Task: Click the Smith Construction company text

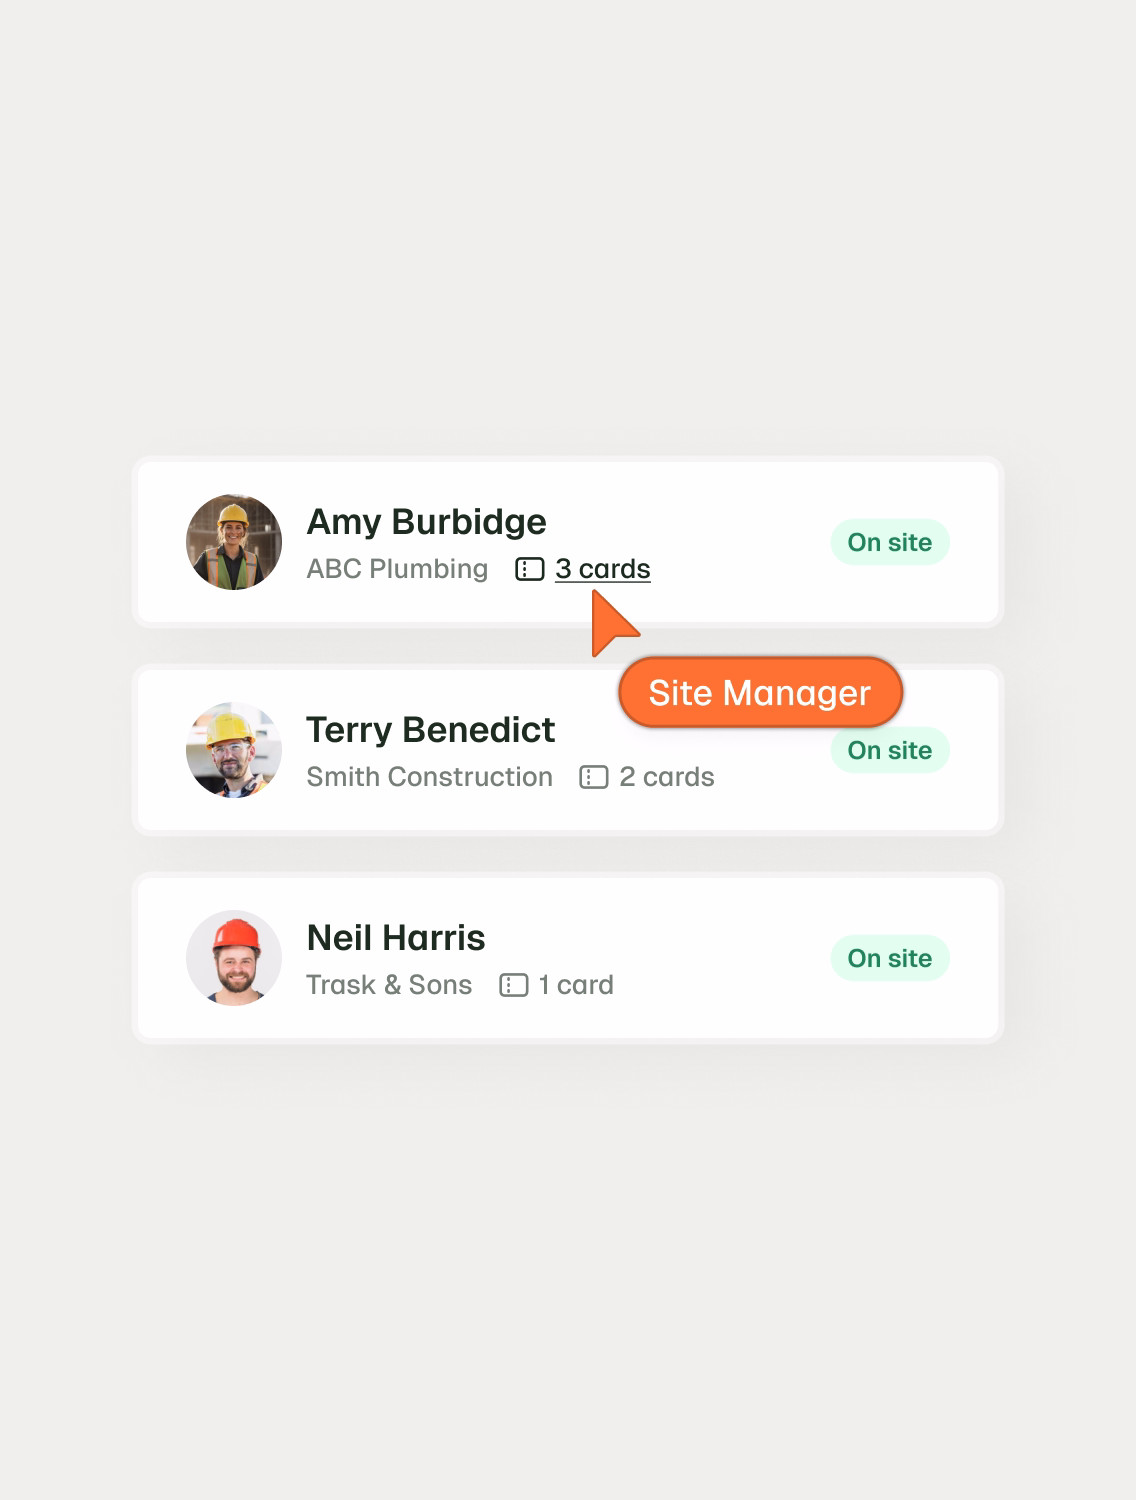Action: pyautogui.click(x=429, y=777)
